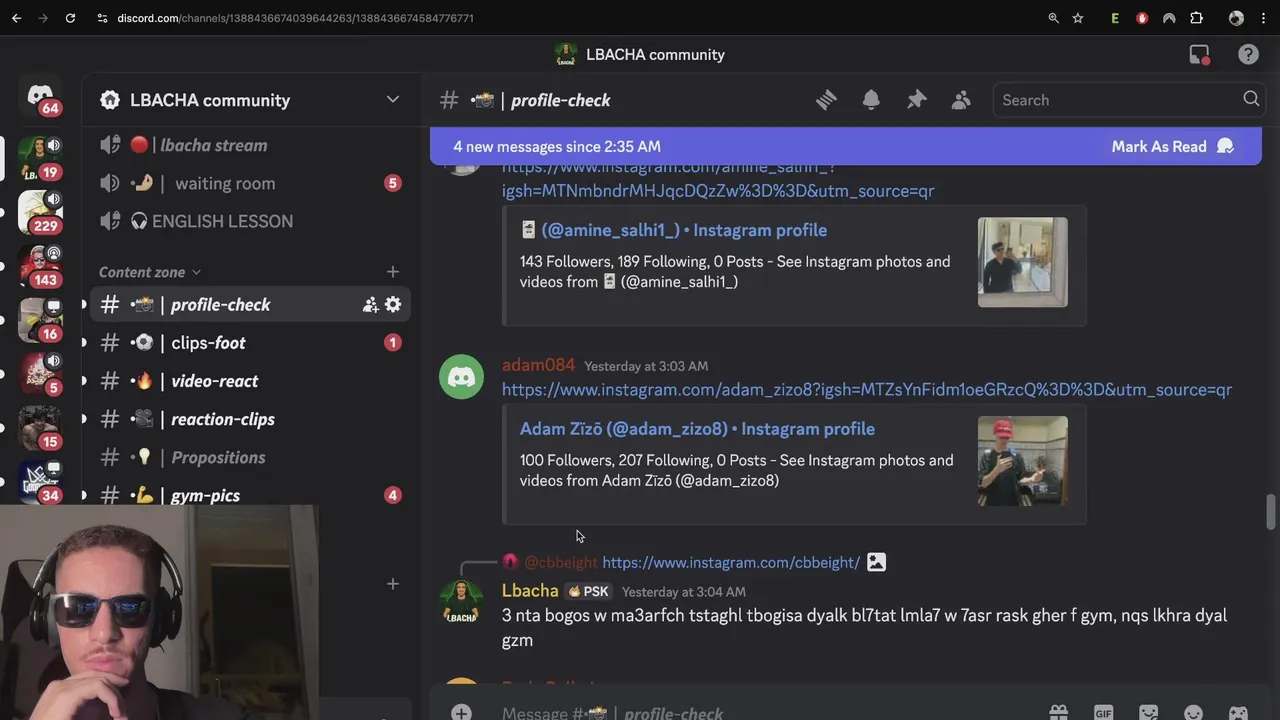Image resolution: width=1280 pixels, height=720 pixels.
Task: Join ENGLISH LESSON voice channel
Action: [250, 221]
